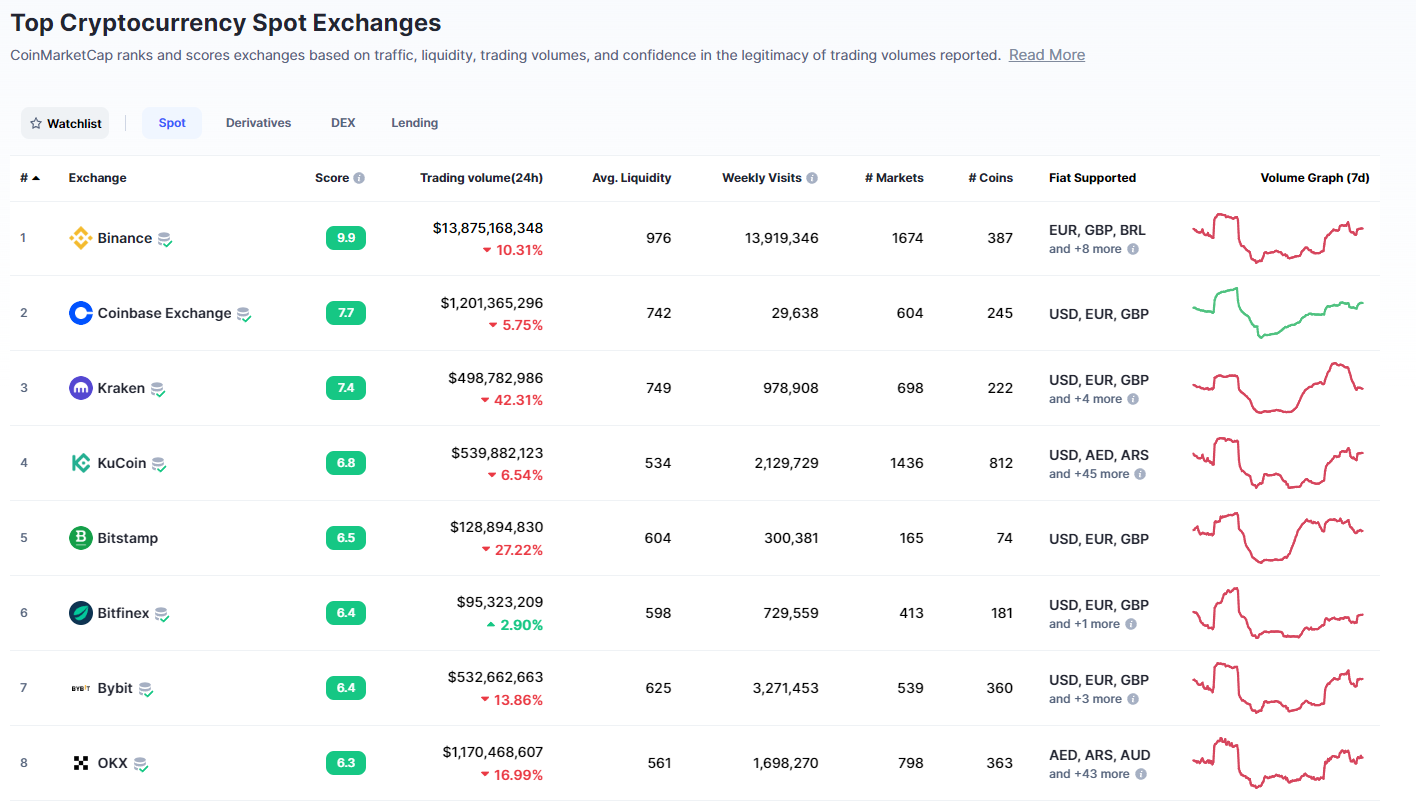This screenshot has height=801, width=1416.
Task: Click KuCoin reserves badge icon
Action: (x=159, y=464)
